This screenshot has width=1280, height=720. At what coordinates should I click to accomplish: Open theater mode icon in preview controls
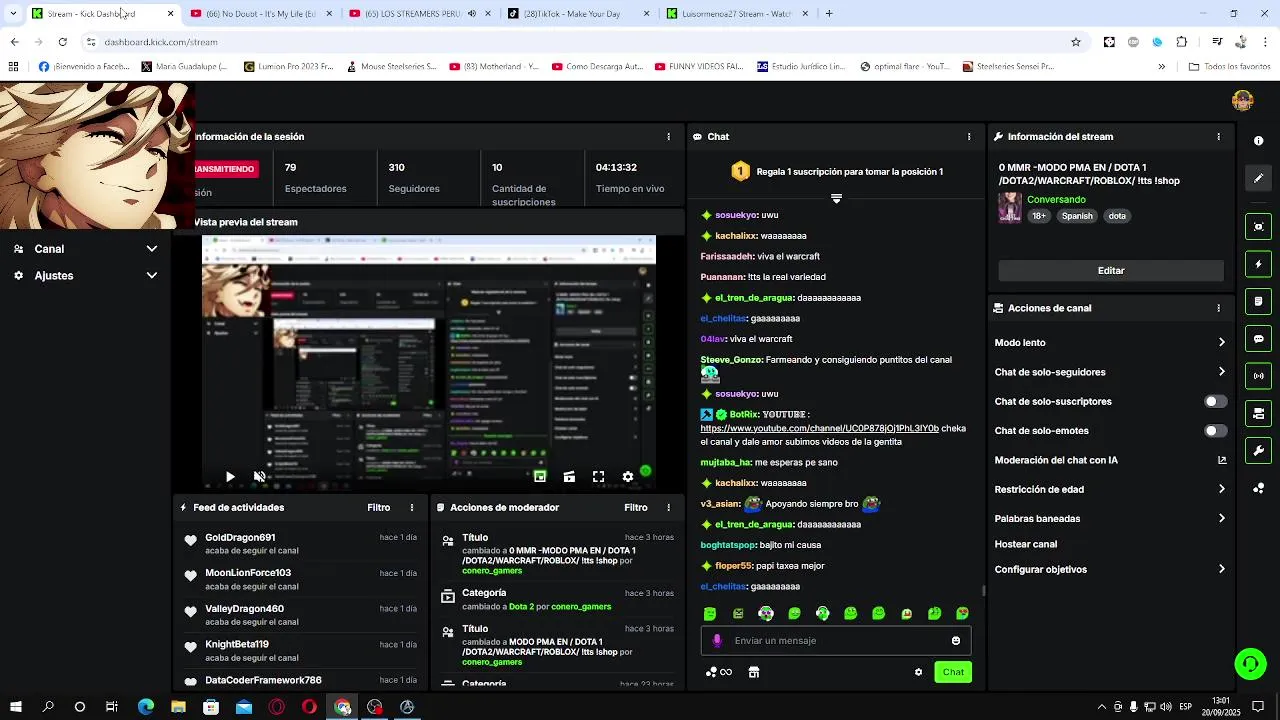coord(569,477)
